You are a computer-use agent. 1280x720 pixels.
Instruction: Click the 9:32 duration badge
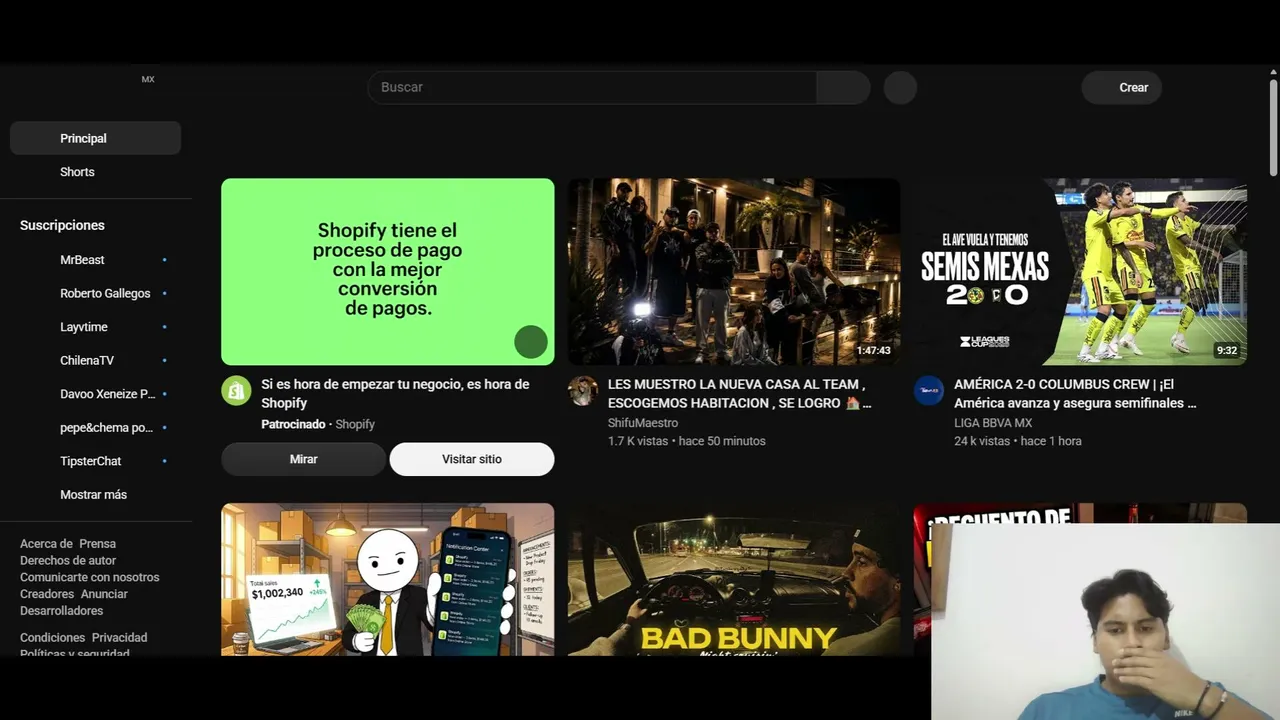click(x=1226, y=351)
